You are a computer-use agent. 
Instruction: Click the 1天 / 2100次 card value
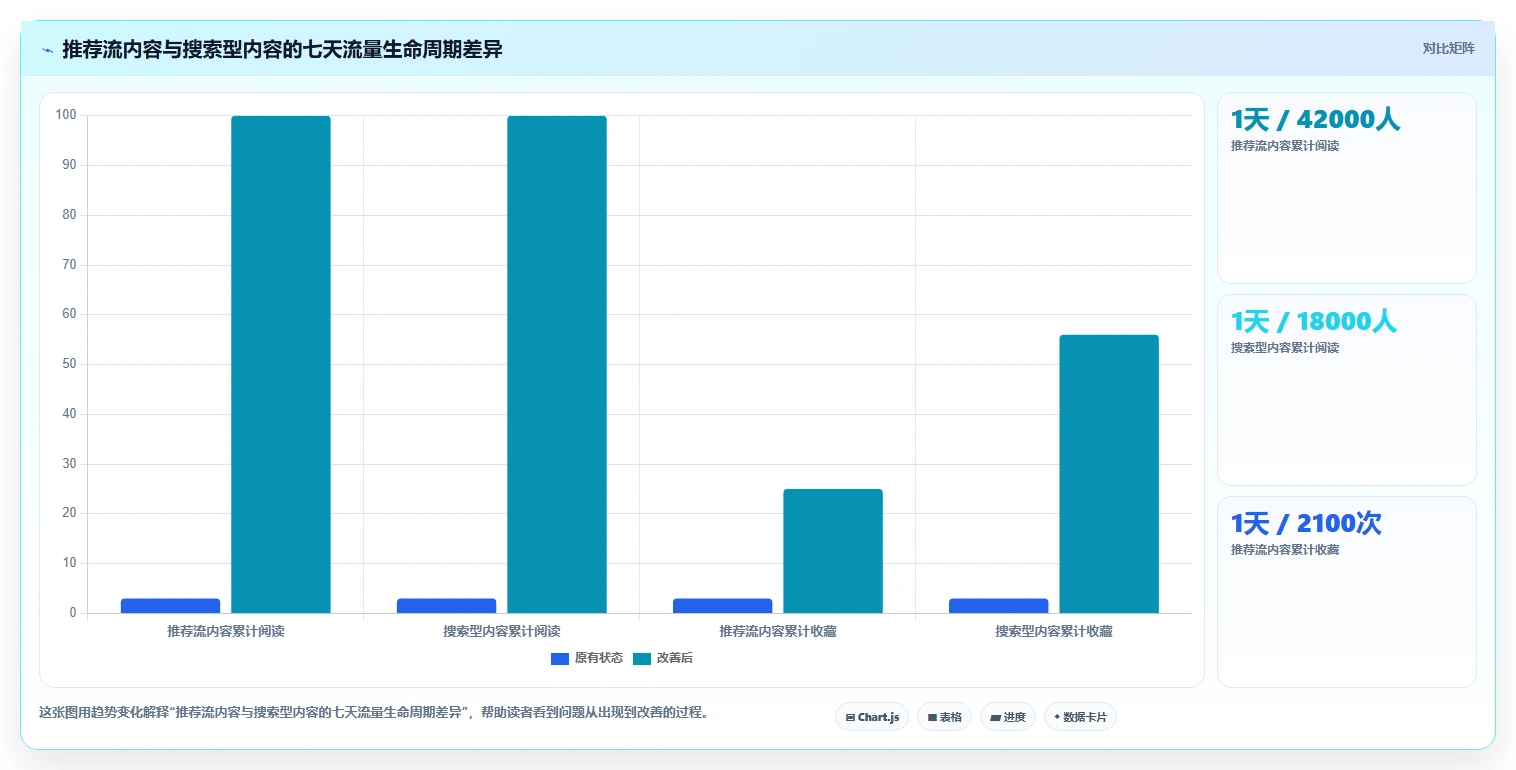click(1306, 524)
